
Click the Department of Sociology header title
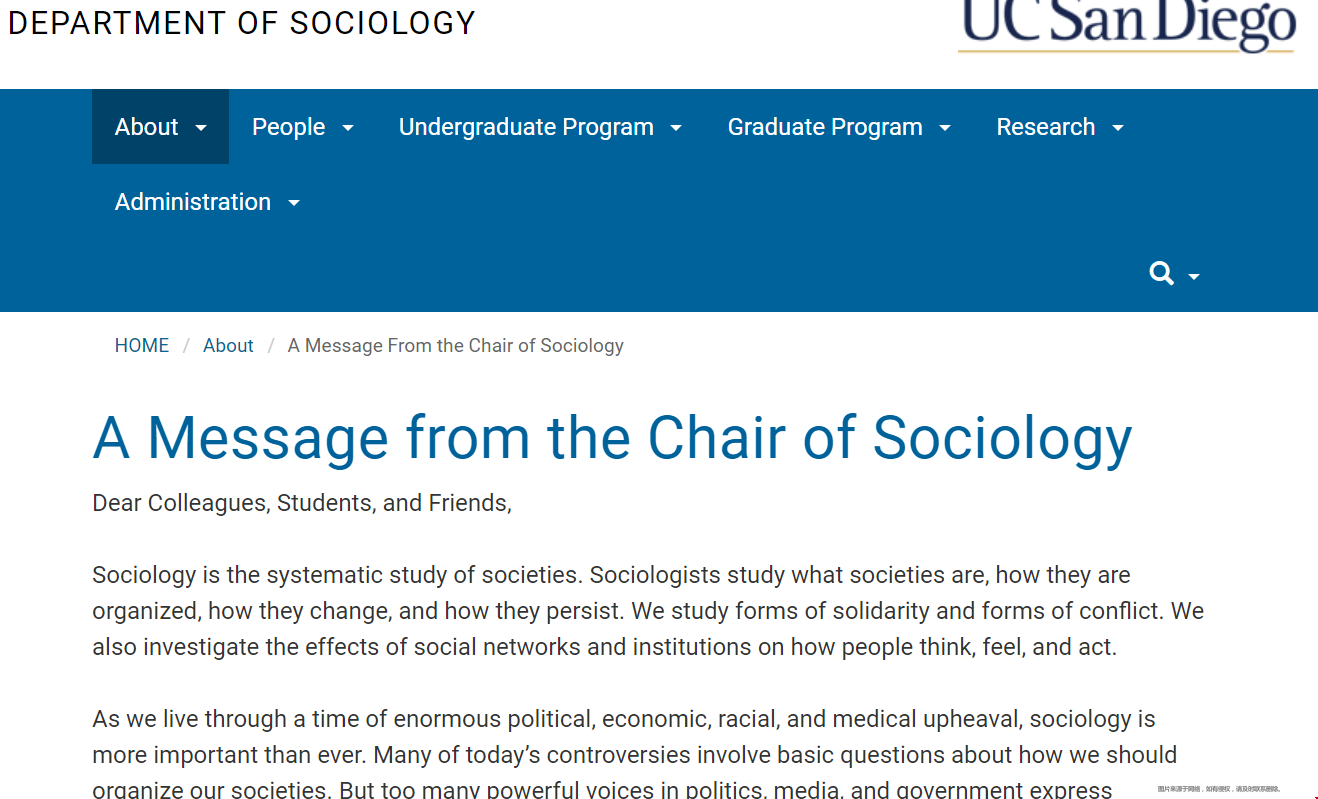click(242, 22)
